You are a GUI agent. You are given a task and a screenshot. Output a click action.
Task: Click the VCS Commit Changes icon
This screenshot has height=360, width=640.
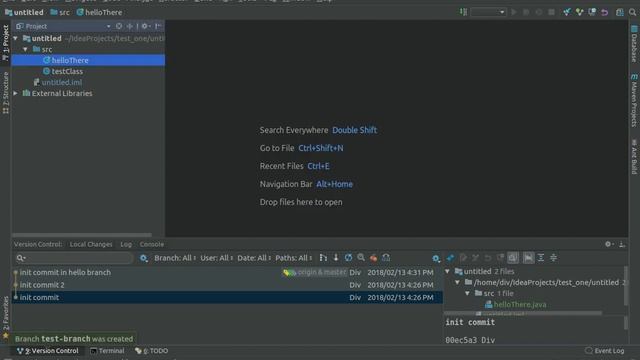coord(580,12)
